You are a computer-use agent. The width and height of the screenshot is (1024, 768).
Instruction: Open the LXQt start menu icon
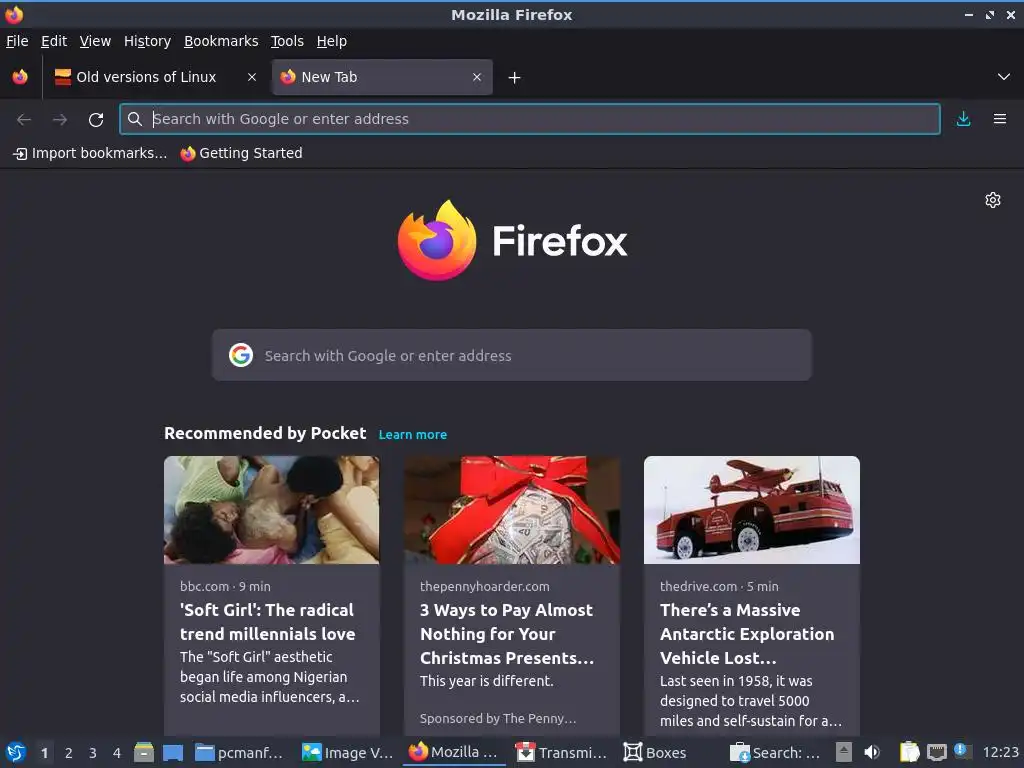click(16, 753)
